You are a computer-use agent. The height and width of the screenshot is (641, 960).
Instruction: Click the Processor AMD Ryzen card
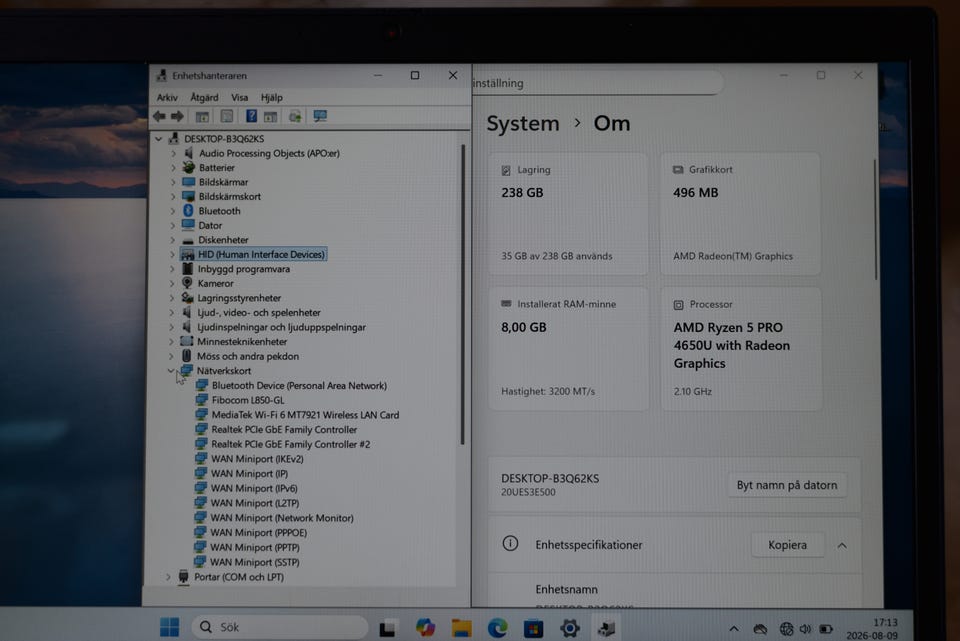point(741,348)
